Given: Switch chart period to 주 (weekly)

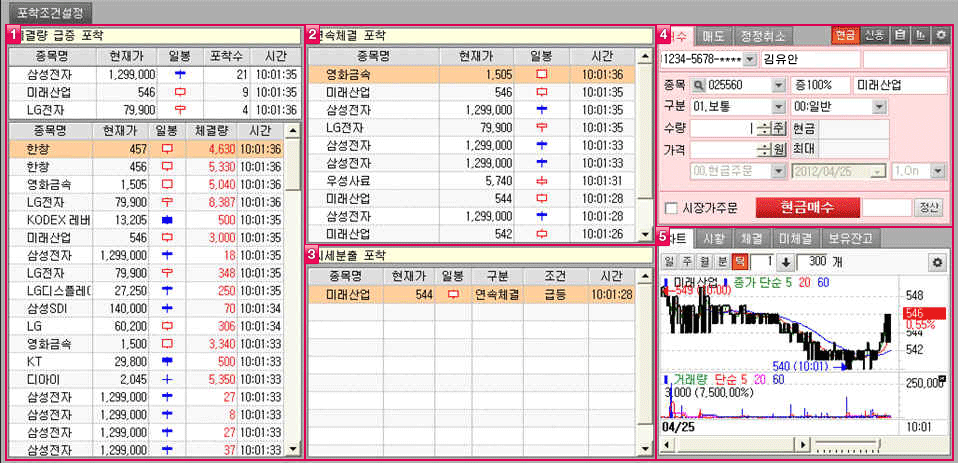Looking at the screenshot, I should pos(686,263).
